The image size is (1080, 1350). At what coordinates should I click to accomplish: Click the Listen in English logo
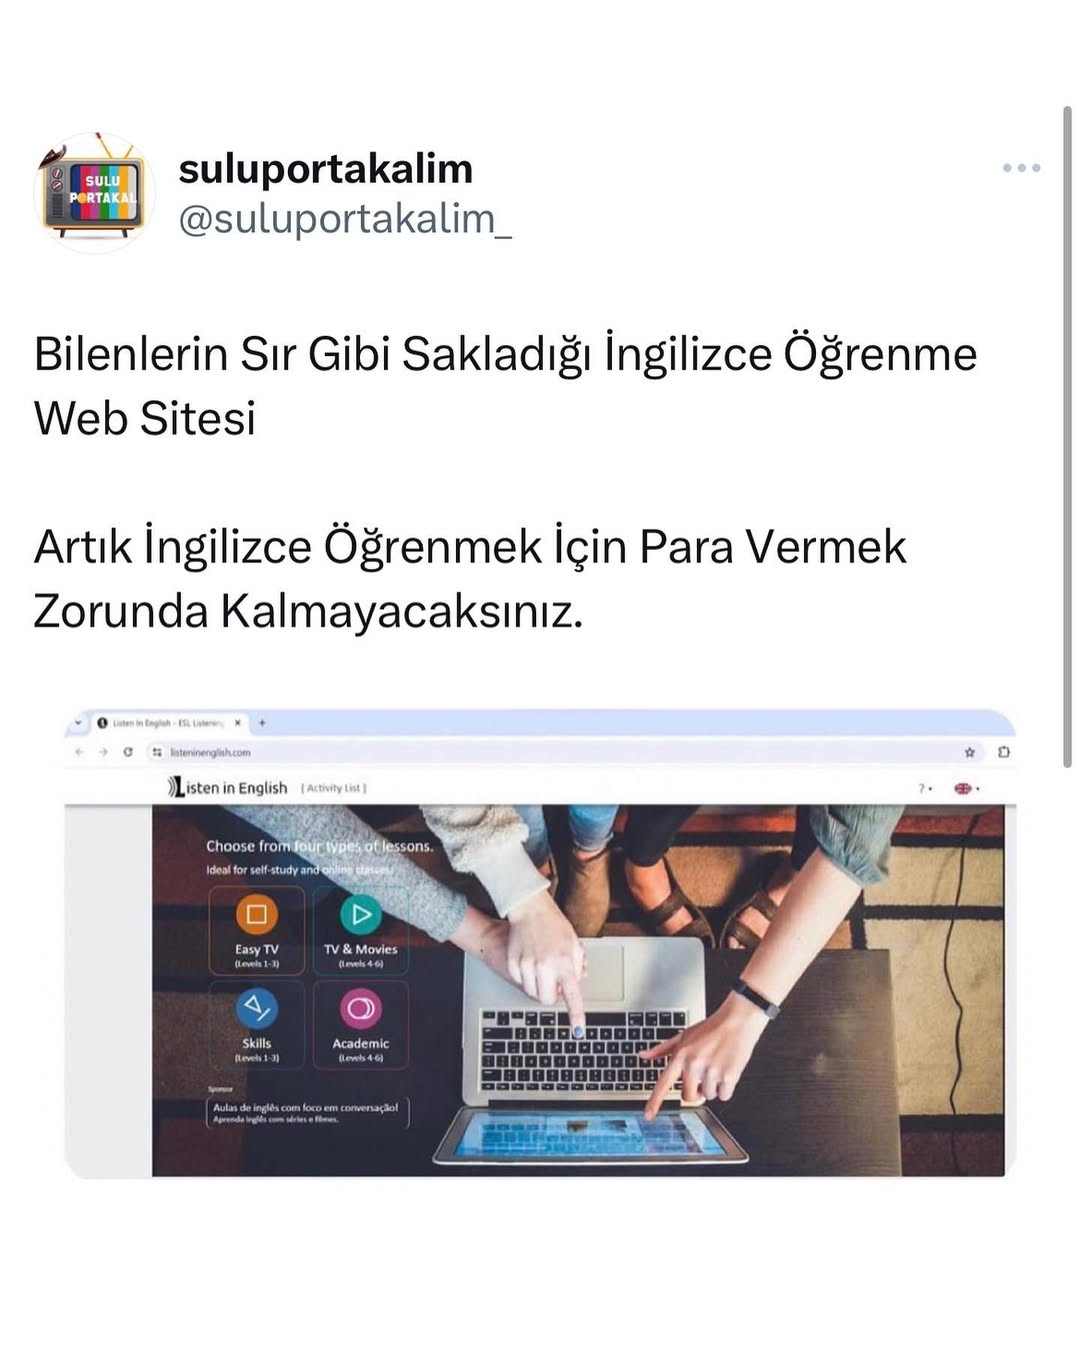coord(228,787)
